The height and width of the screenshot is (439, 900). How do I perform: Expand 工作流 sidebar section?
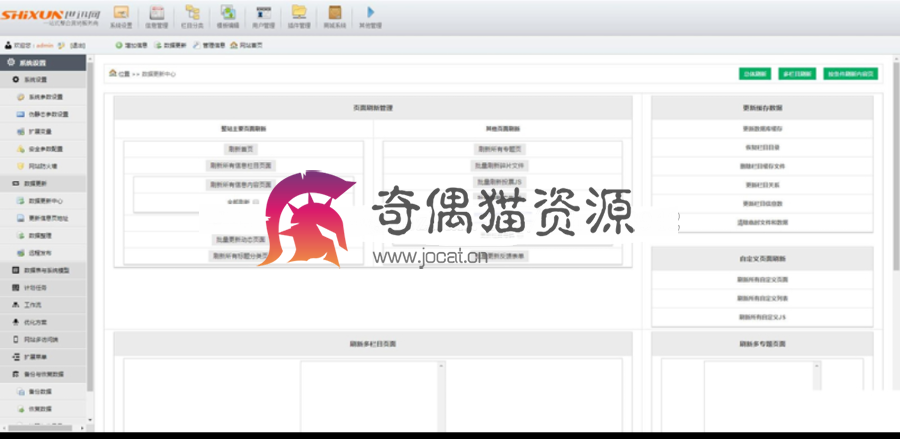point(43,305)
